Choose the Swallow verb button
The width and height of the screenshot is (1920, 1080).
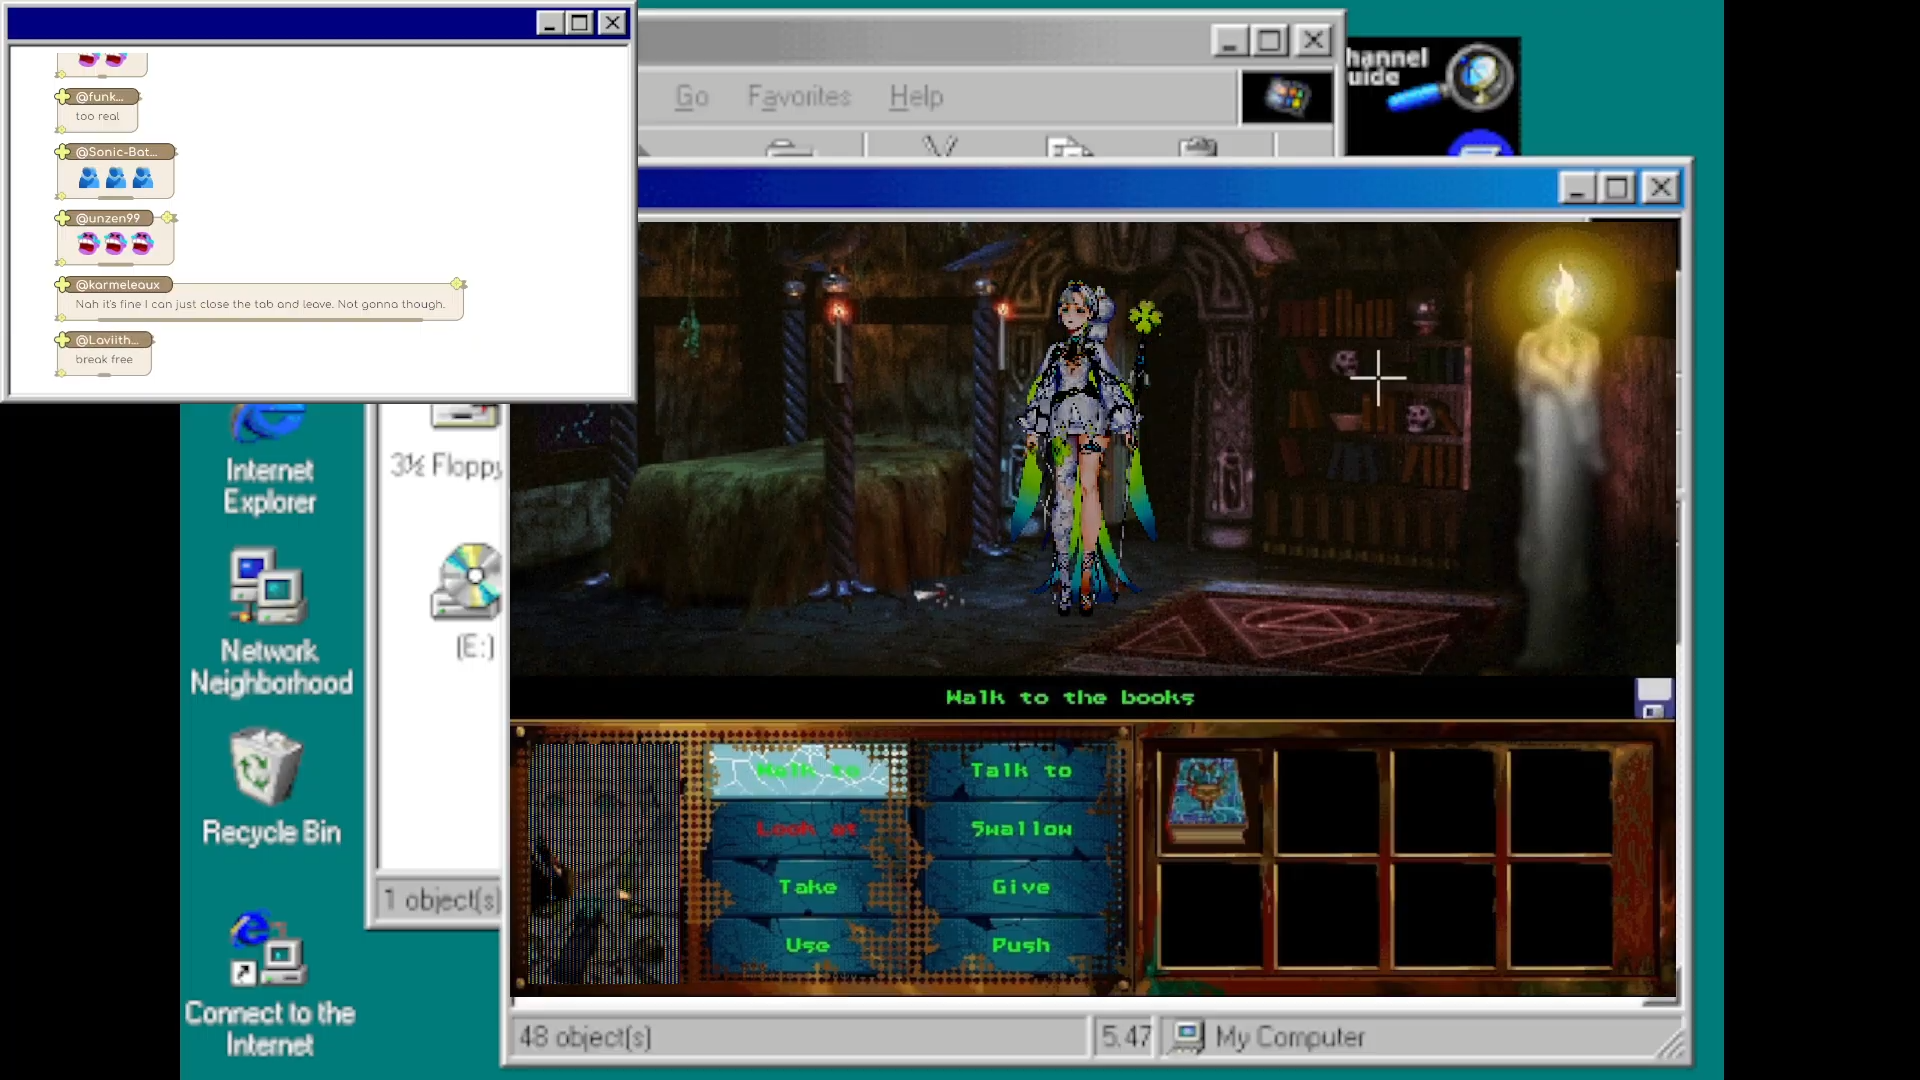point(1020,828)
